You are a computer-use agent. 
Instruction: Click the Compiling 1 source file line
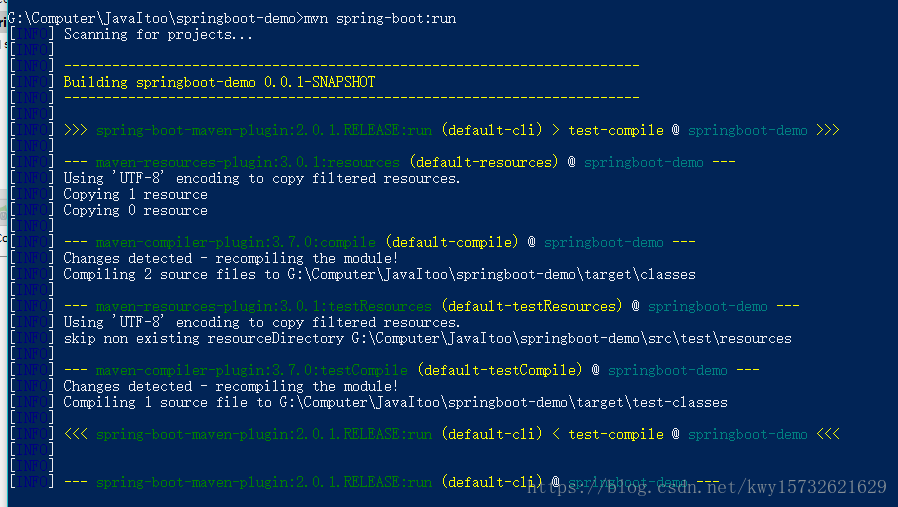pos(395,403)
